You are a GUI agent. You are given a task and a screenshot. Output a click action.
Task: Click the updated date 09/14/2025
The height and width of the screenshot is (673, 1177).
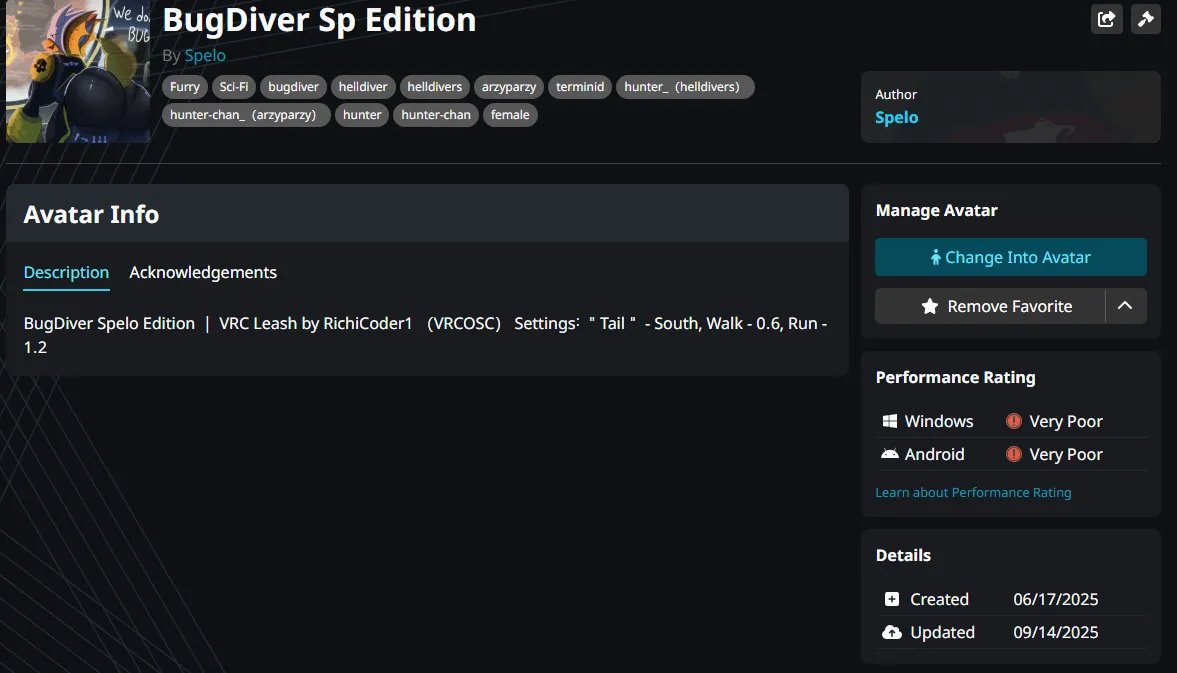tap(1055, 632)
